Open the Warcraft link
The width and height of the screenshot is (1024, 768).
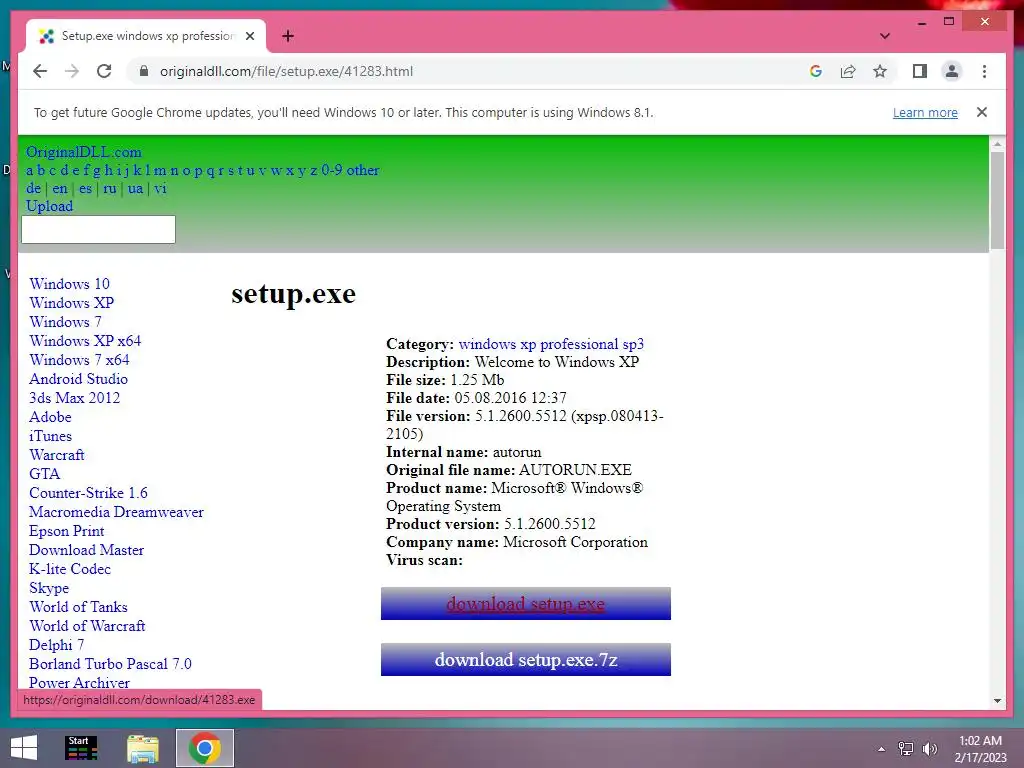(57, 455)
